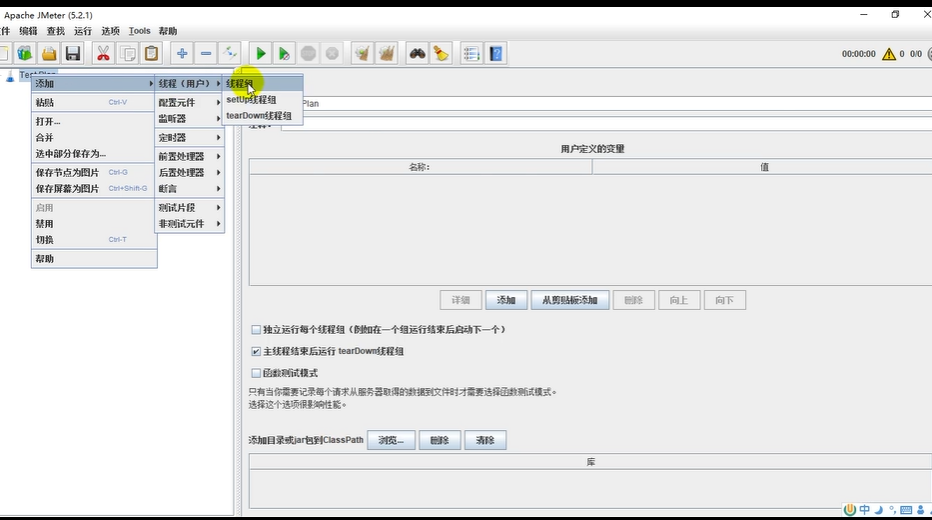Click the Templates toolbar icon
The image size is (932, 520).
tap(24, 53)
